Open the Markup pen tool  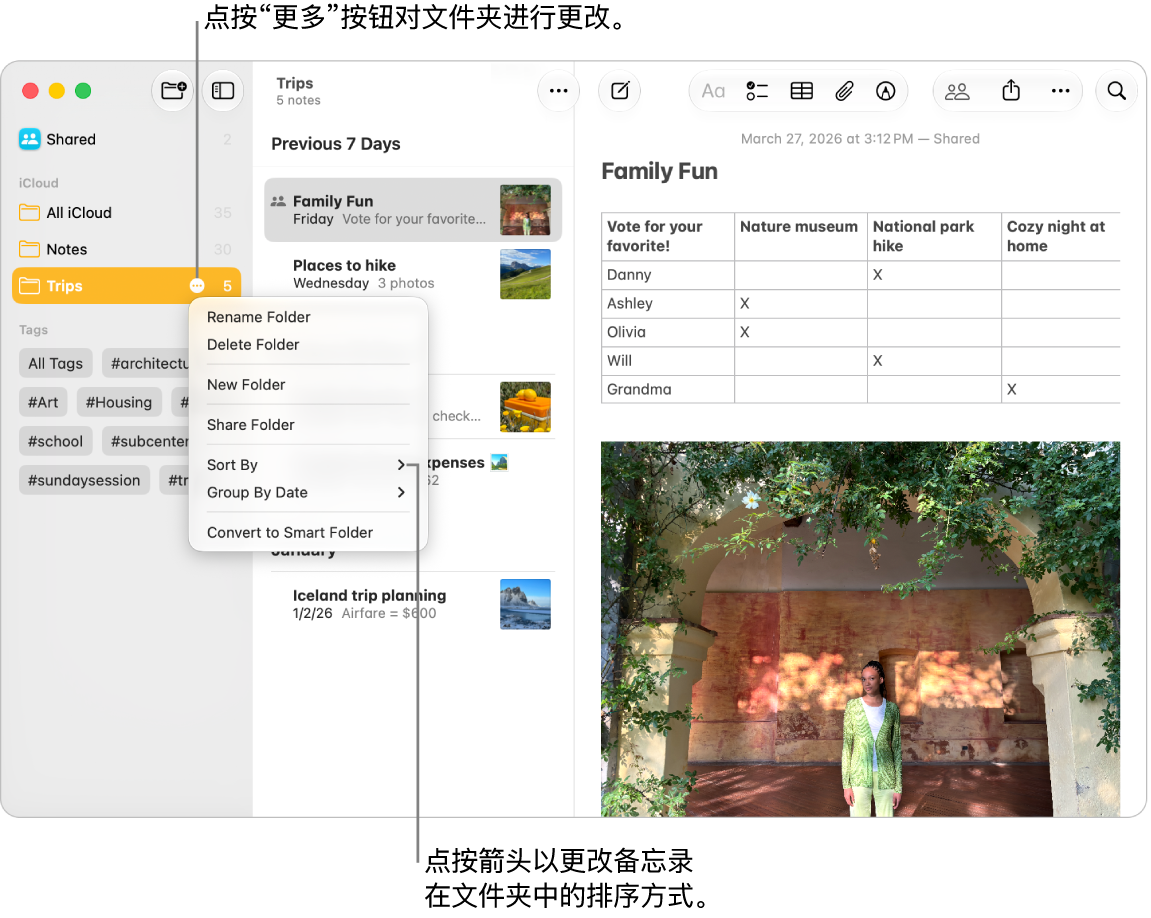[886, 91]
